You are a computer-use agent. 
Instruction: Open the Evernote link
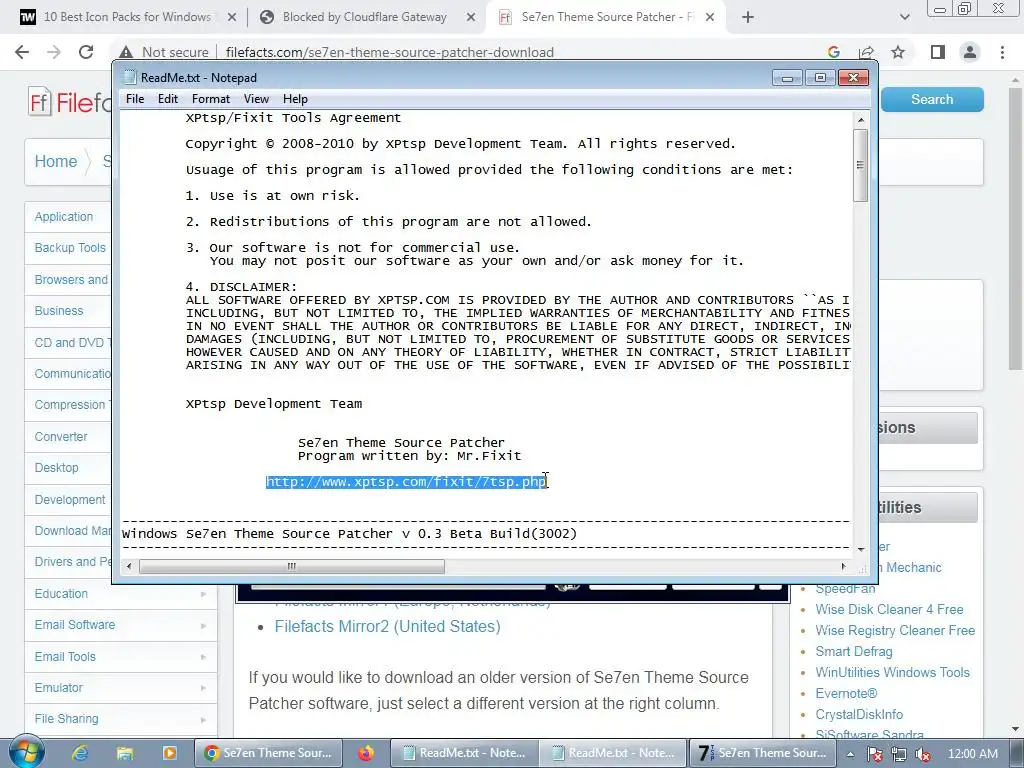tap(846, 693)
